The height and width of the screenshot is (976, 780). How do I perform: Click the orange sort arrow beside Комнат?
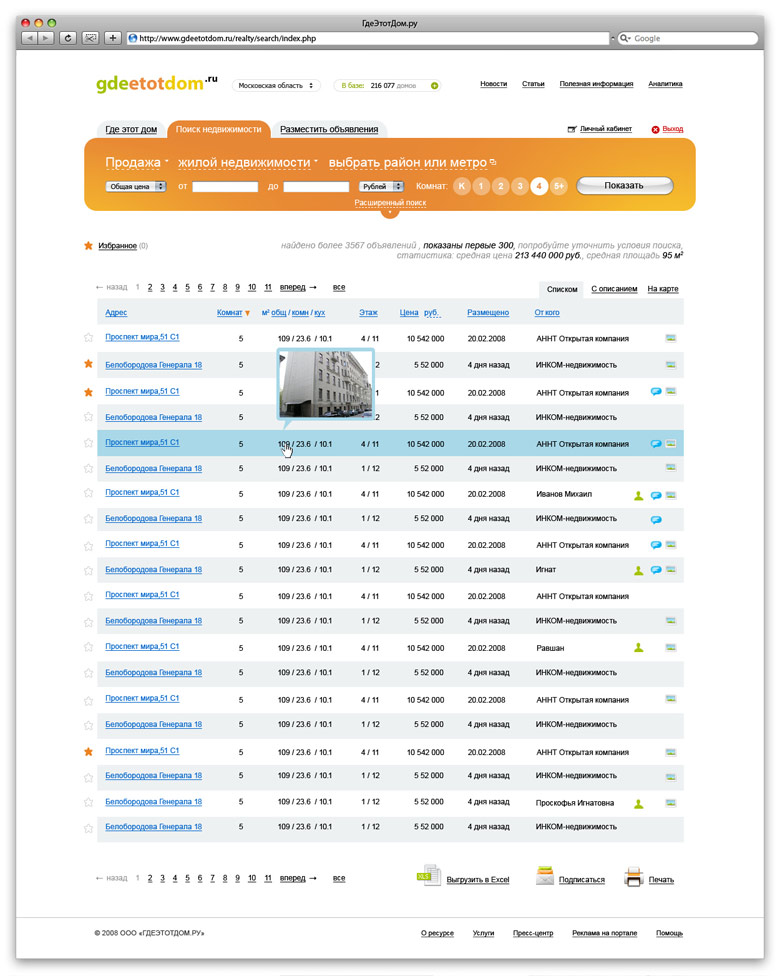point(248,313)
